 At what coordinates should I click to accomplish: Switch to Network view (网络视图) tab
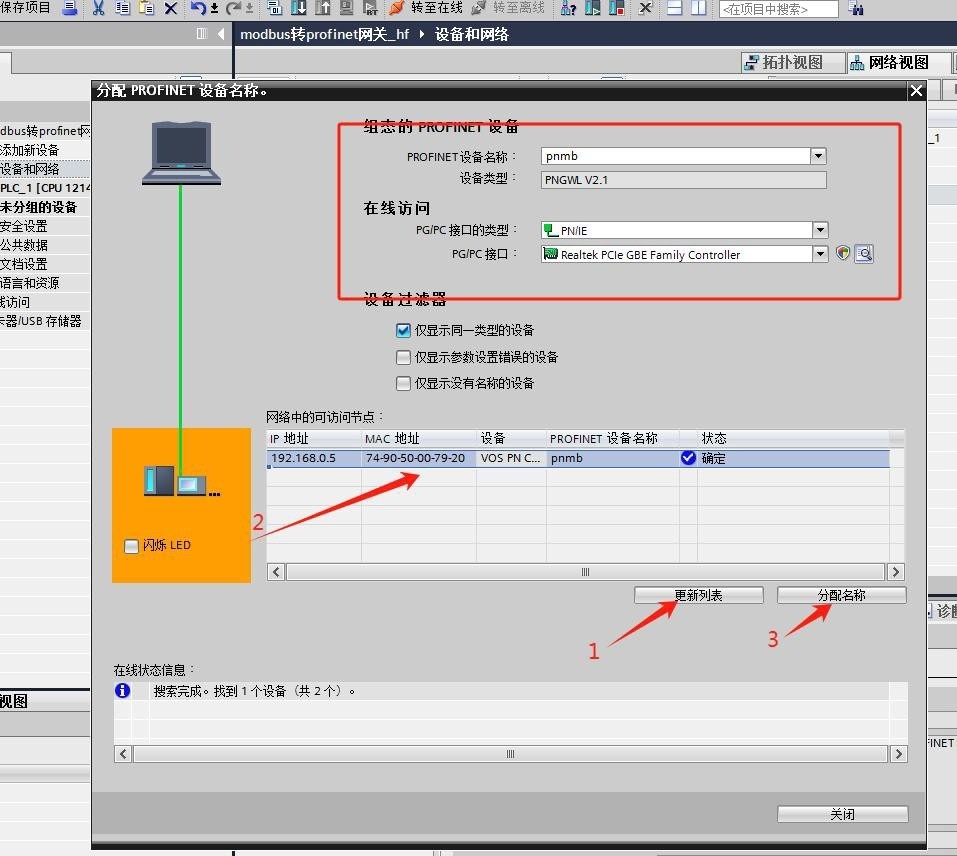tap(889, 62)
